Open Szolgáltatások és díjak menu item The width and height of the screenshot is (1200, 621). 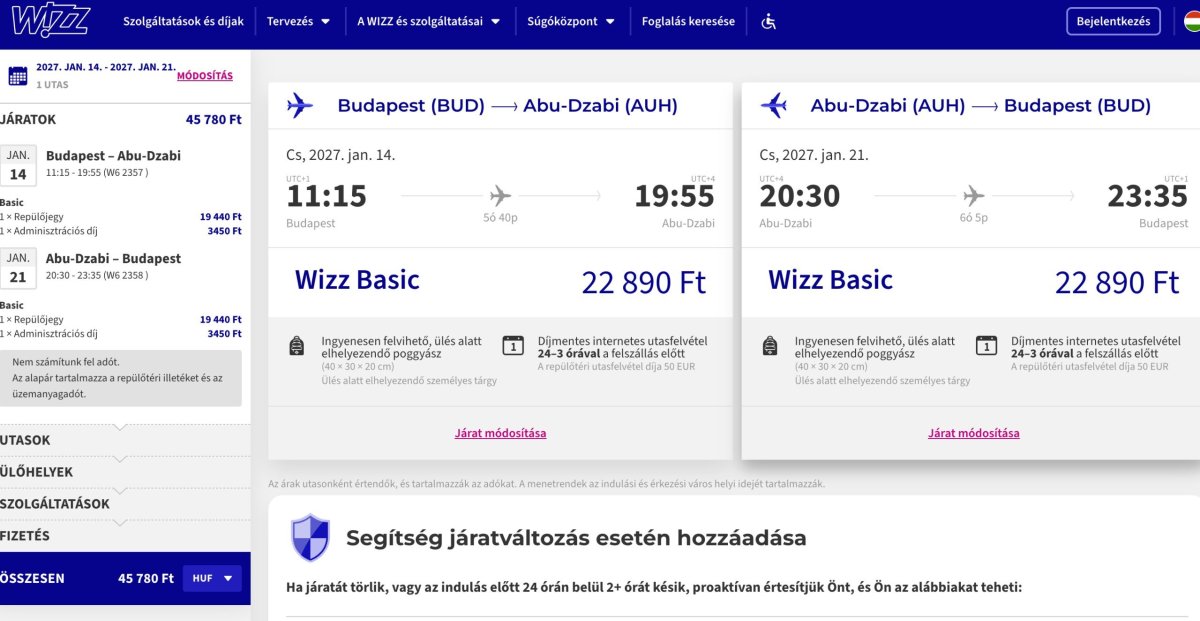click(183, 21)
